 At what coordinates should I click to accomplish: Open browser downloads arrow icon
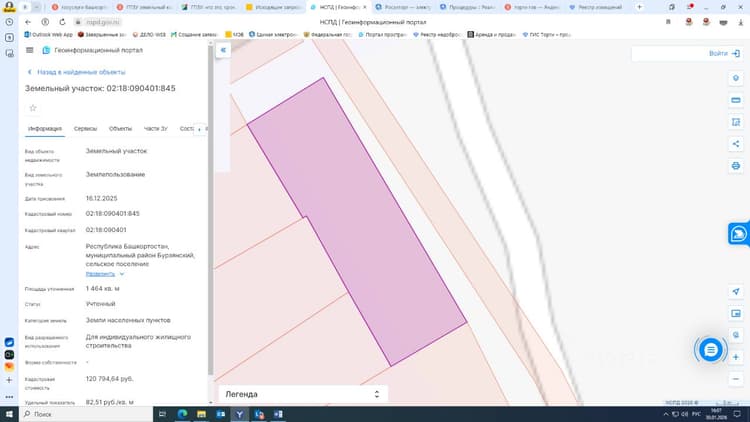click(x=740, y=22)
